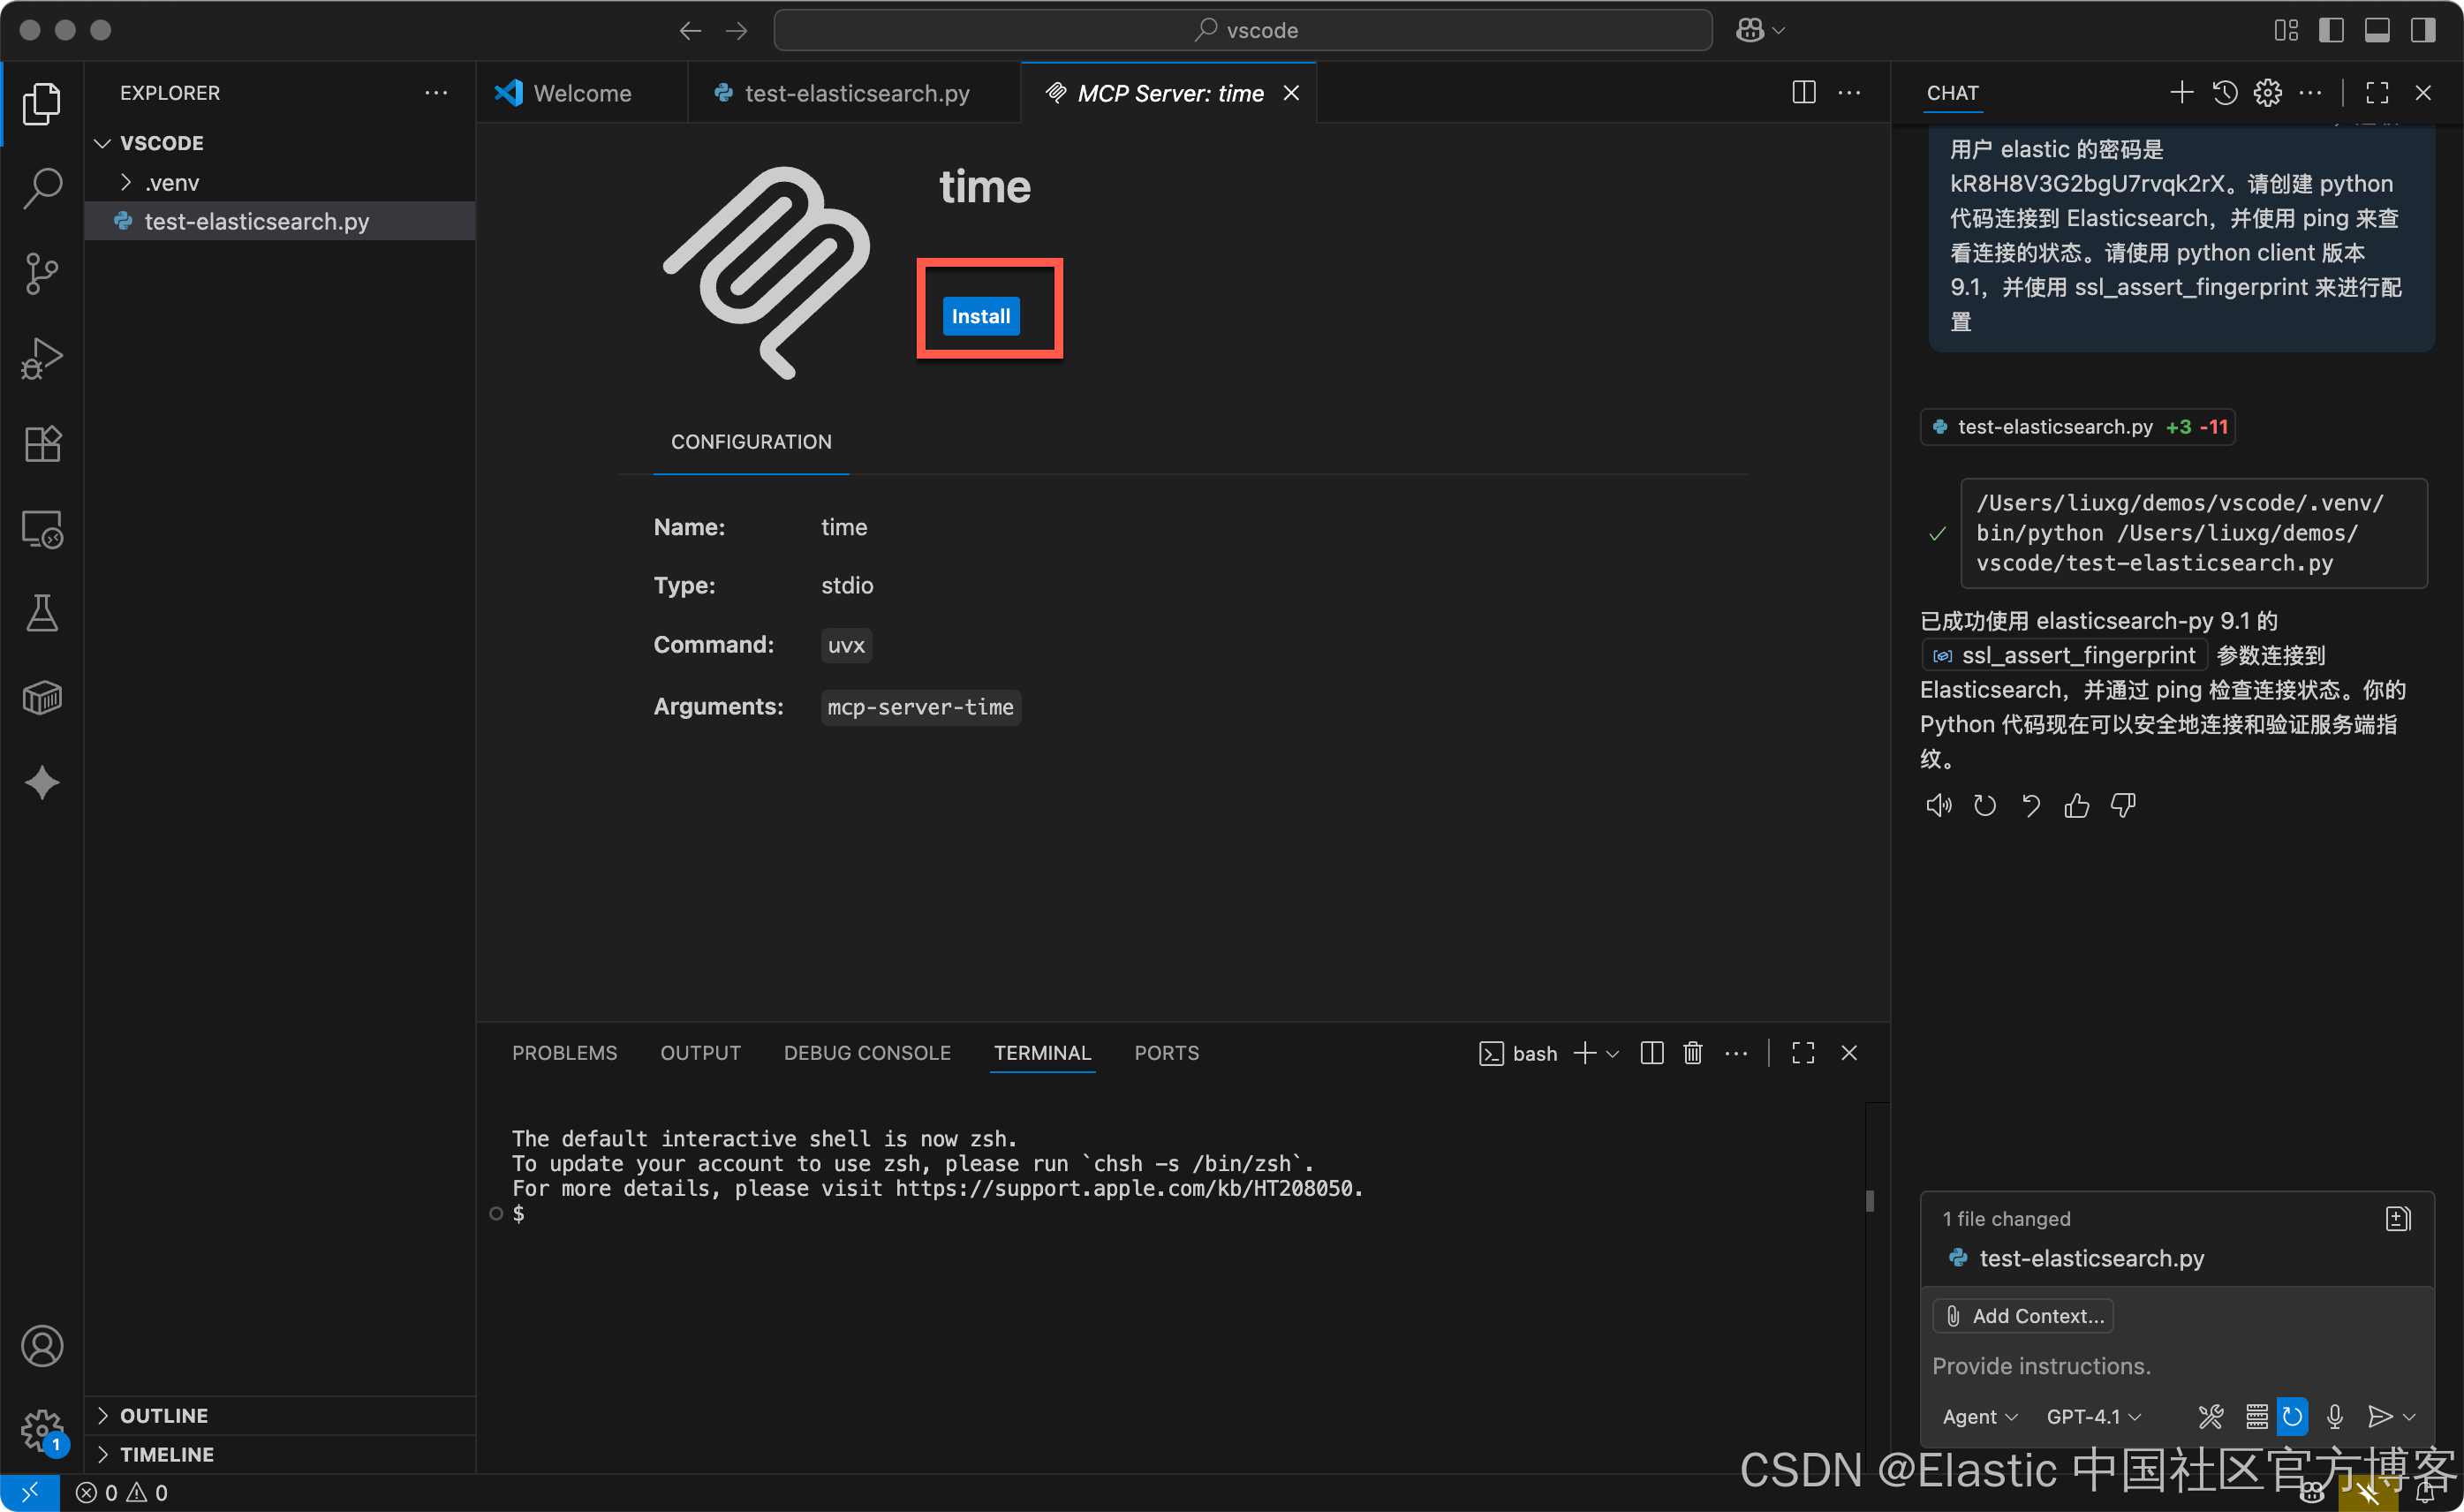Kill the bash terminal with trash icon
Image resolution: width=2464 pixels, height=1512 pixels.
(x=1692, y=1053)
